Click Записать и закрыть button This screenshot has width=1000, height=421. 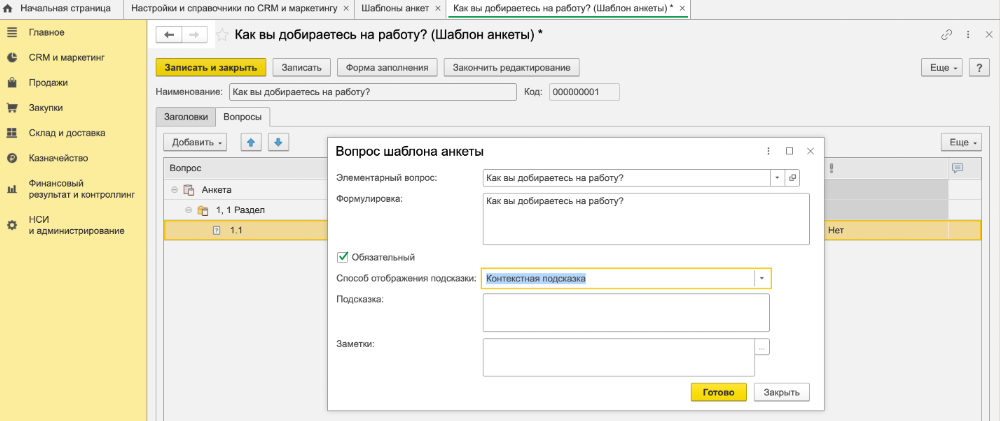pos(210,67)
